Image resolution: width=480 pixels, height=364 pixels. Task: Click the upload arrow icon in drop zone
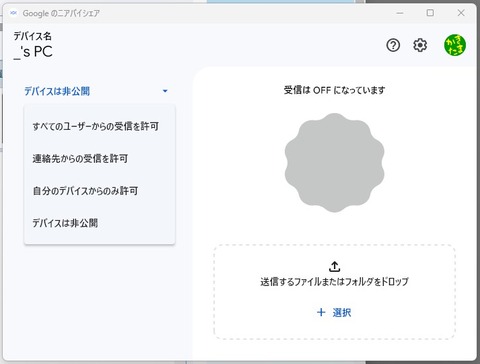[x=334, y=266]
